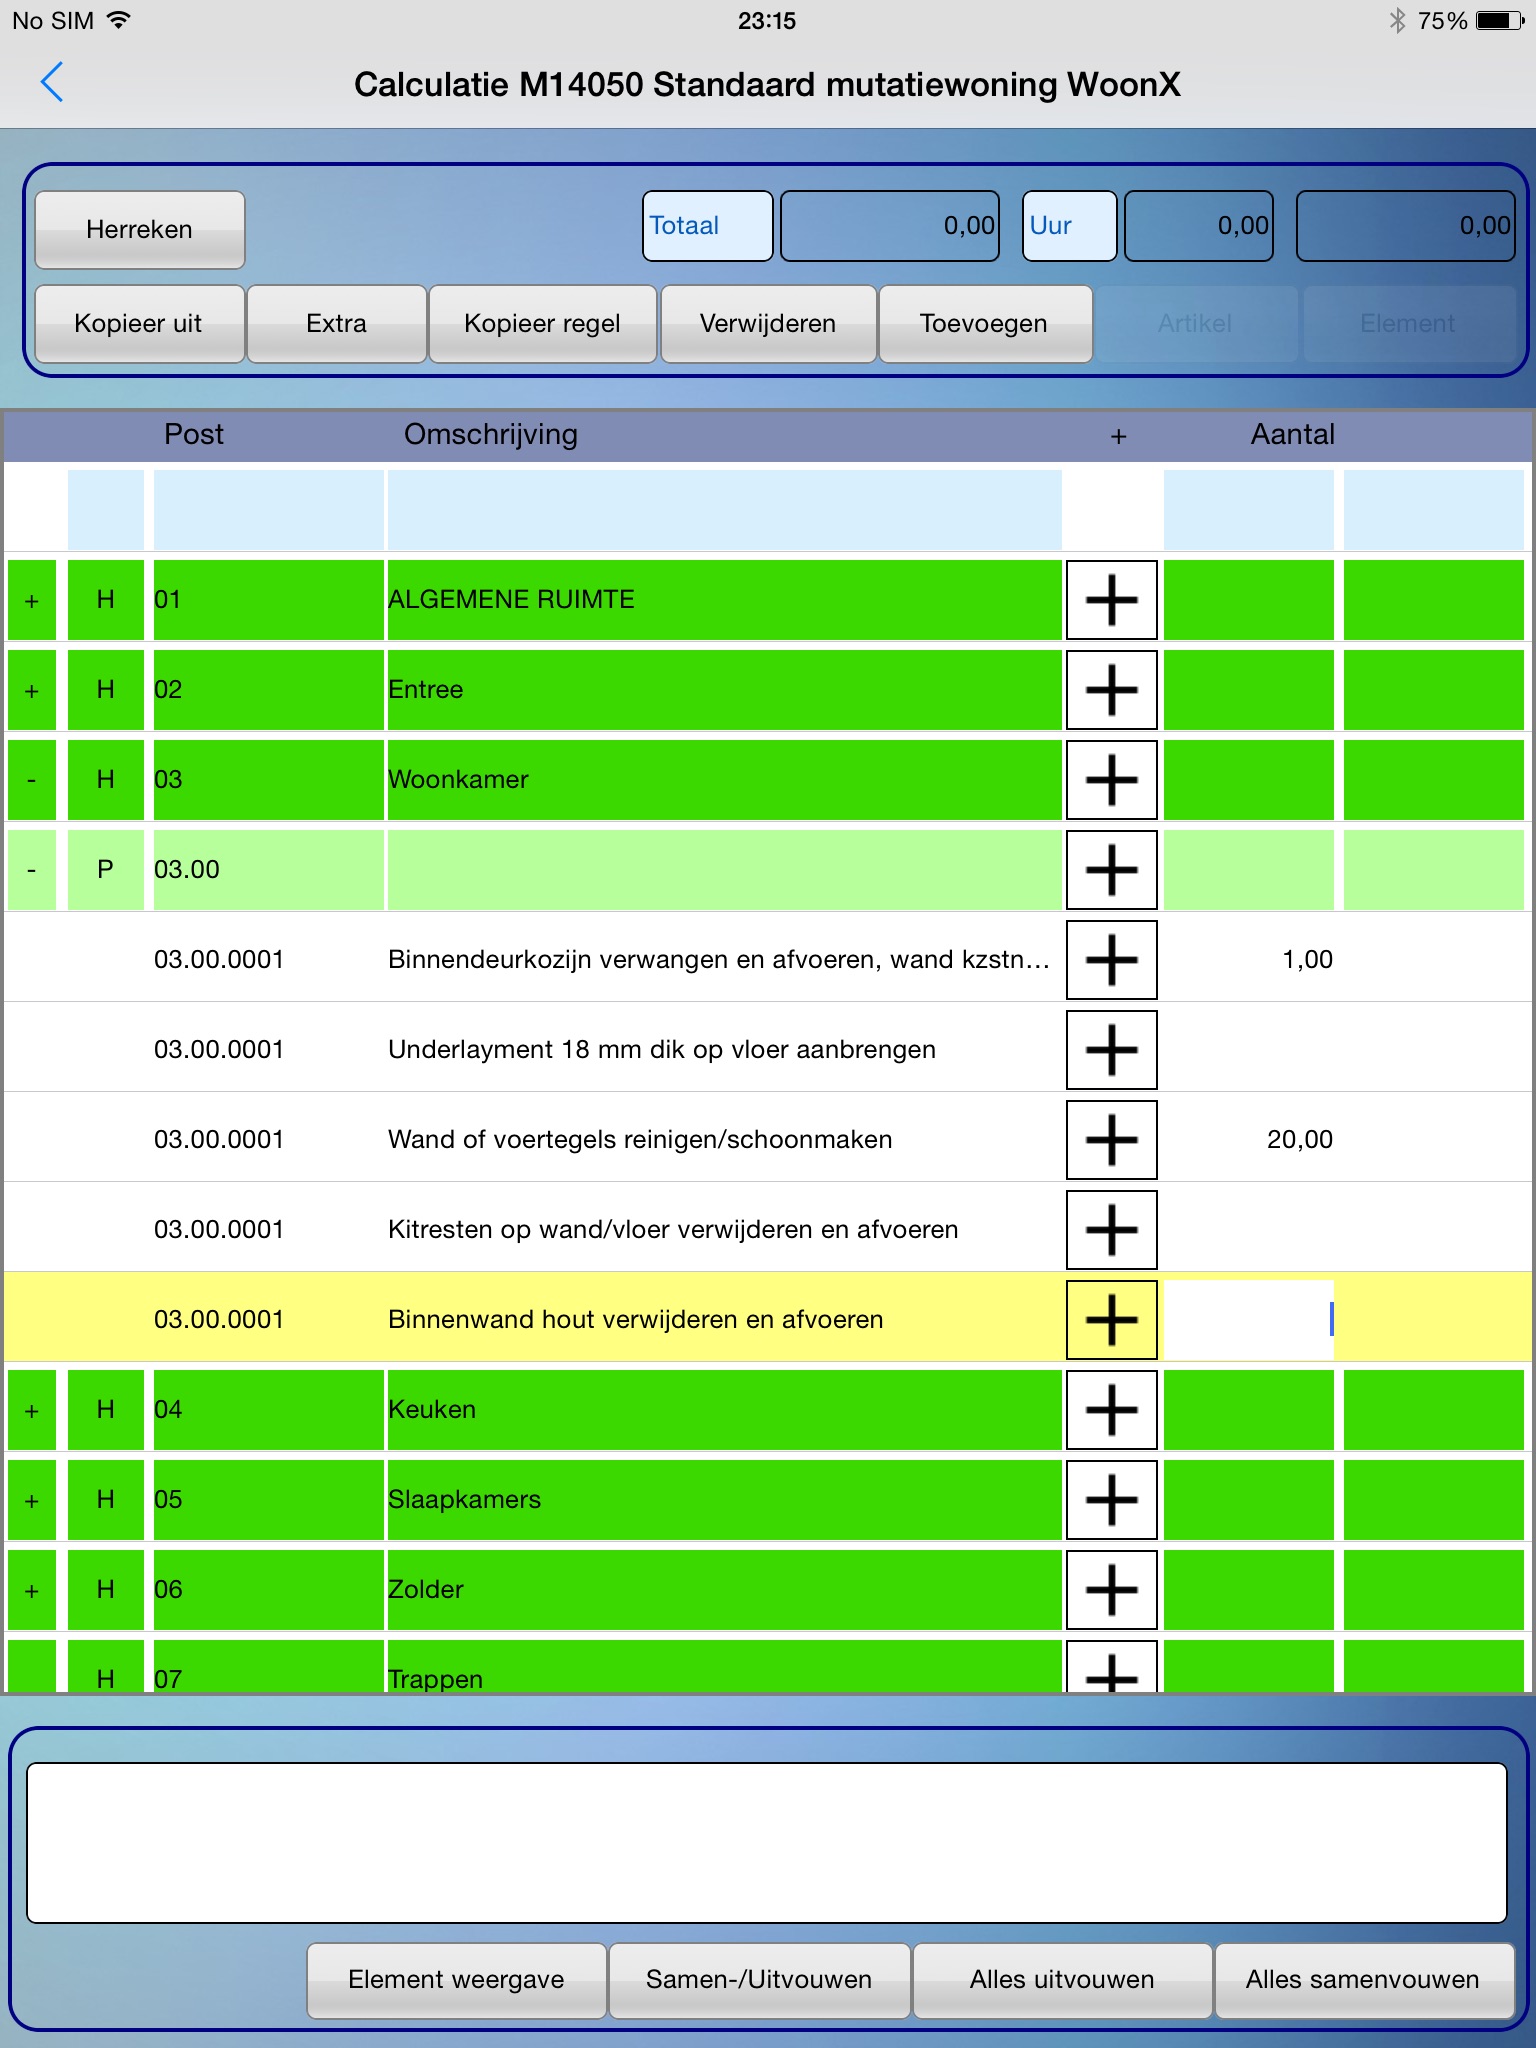Image resolution: width=1536 pixels, height=2048 pixels.
Task: Select Wand of voertegels reinigen/schoonmaken text
Action: coord(640,1140)
